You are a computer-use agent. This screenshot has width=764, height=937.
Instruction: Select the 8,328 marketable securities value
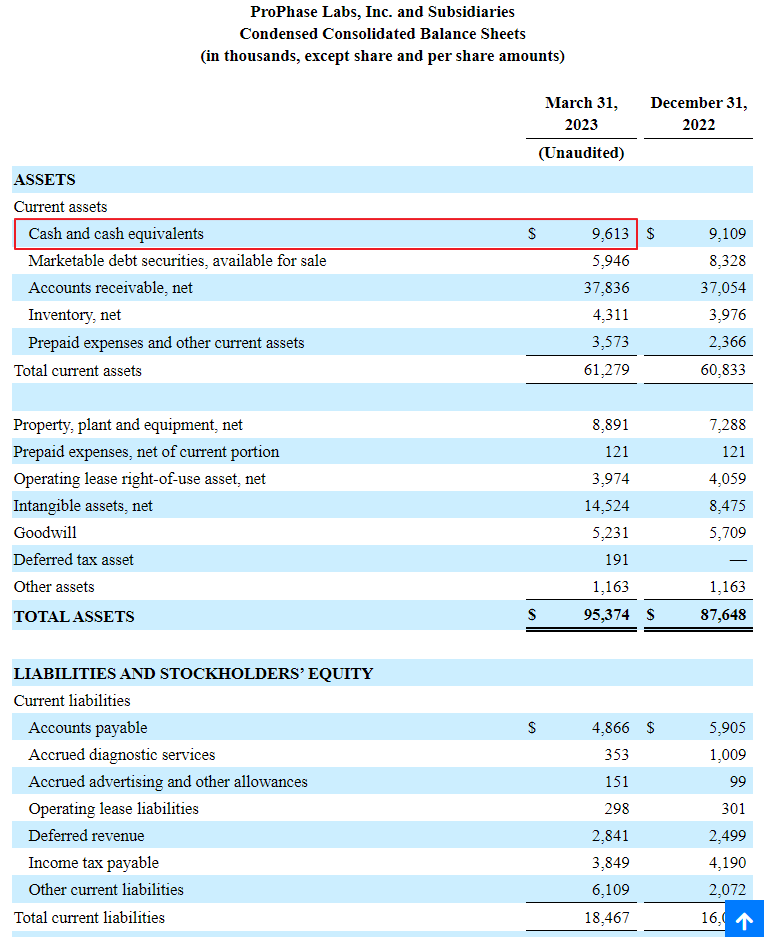click(728, 261)
